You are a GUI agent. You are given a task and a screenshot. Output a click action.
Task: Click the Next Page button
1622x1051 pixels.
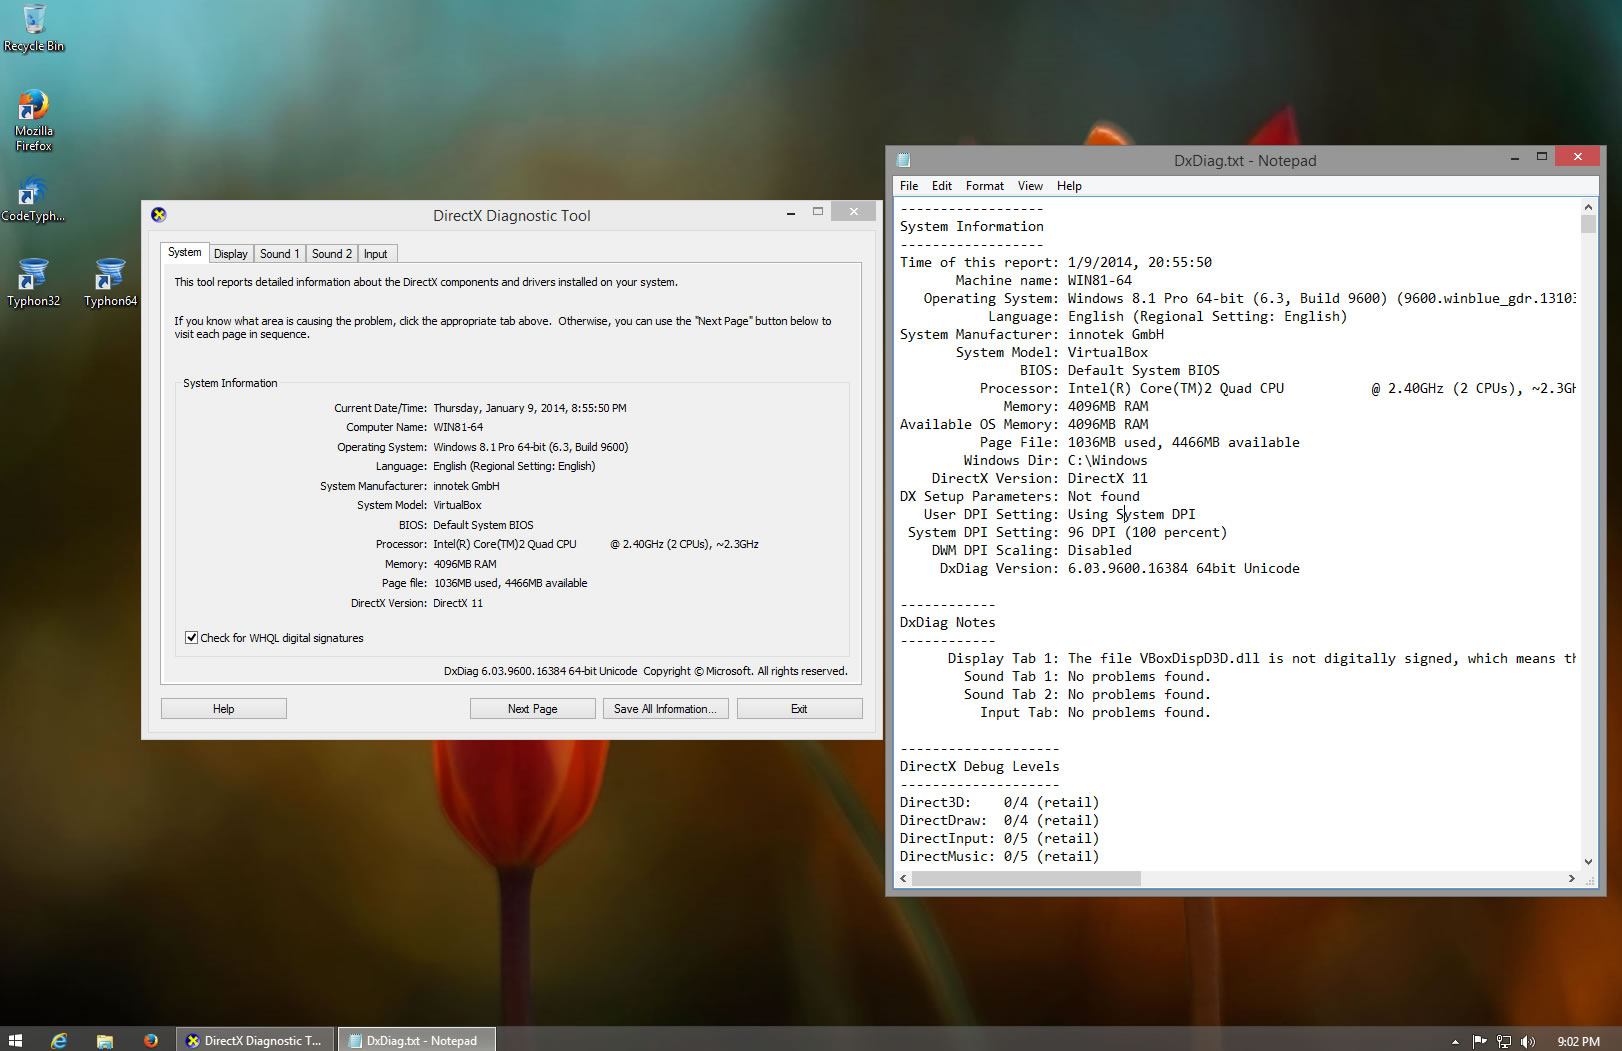[x=532, y=708]
